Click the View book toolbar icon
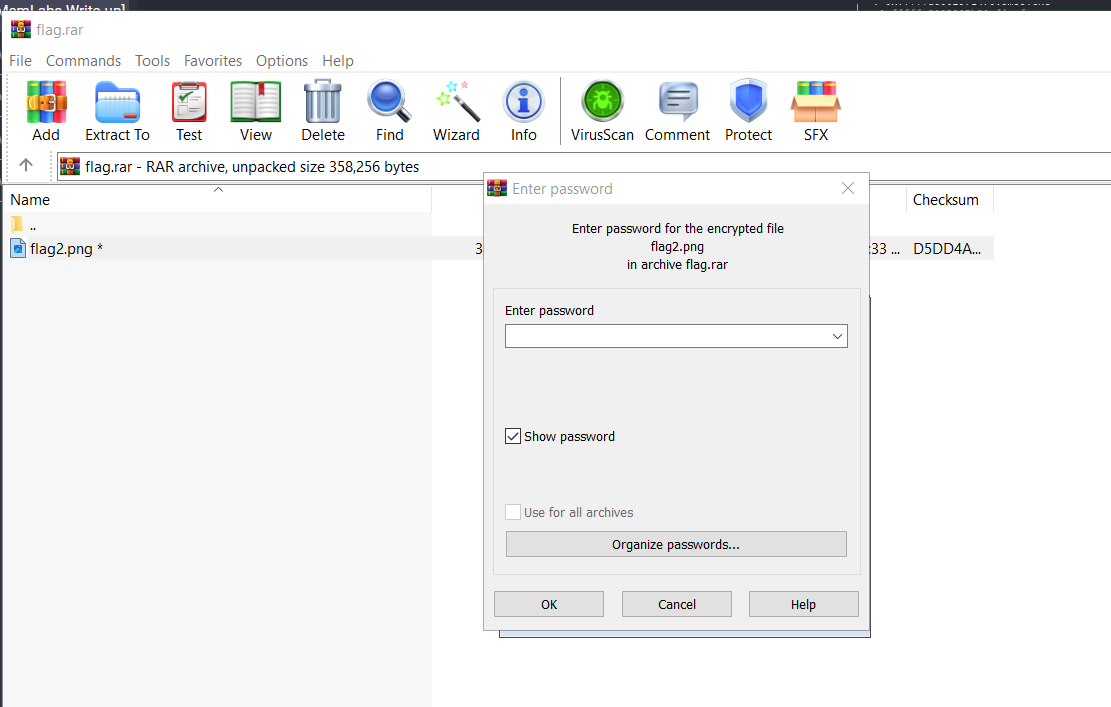The width and height of the screenshot is (1111, 707). [x=256, y=103]
